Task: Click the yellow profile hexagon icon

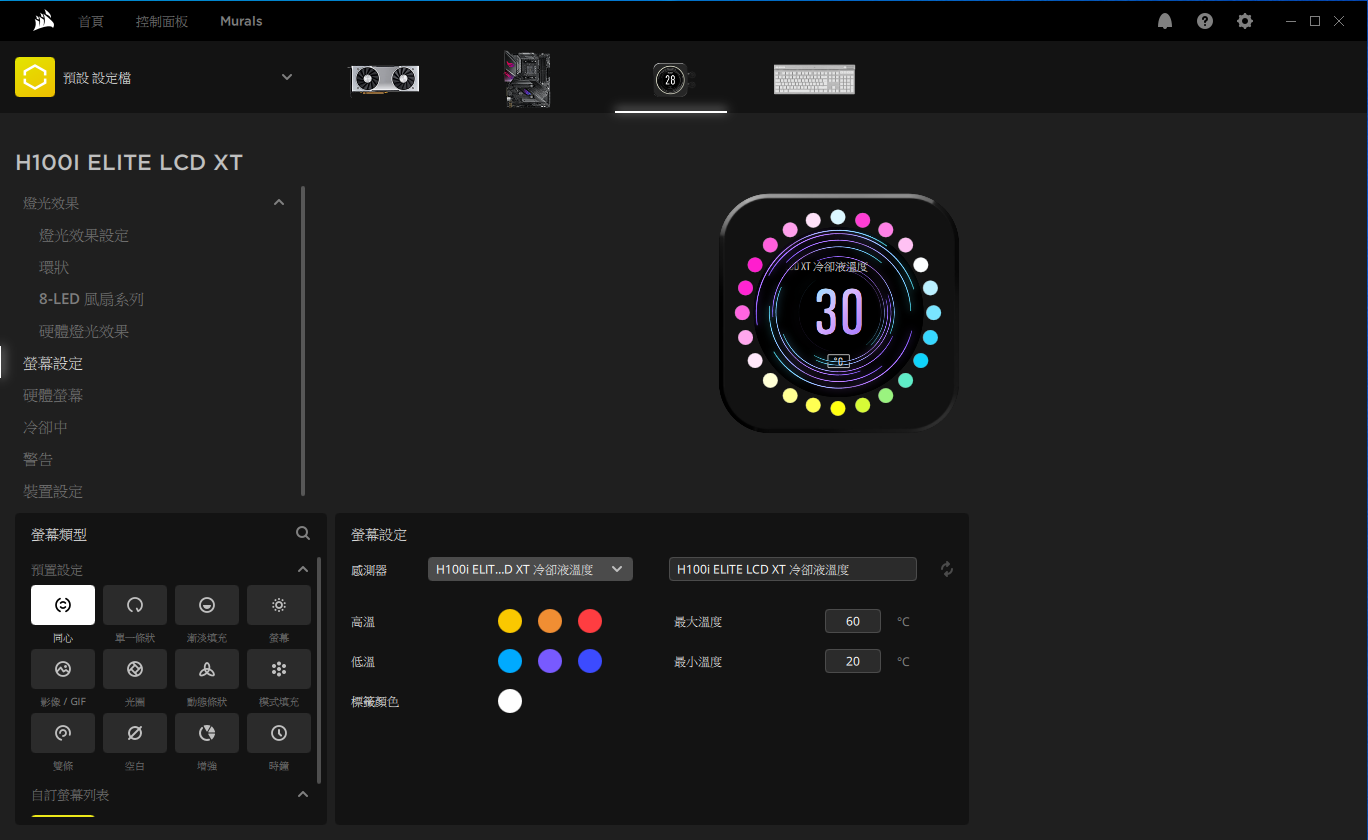Action: point(35,77)
